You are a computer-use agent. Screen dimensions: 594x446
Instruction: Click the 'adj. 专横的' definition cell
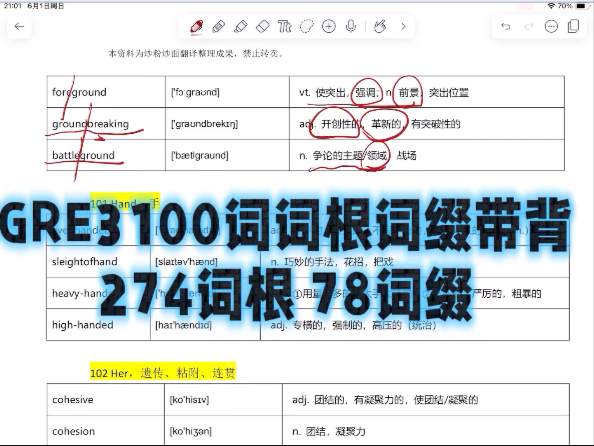(415, 325)
